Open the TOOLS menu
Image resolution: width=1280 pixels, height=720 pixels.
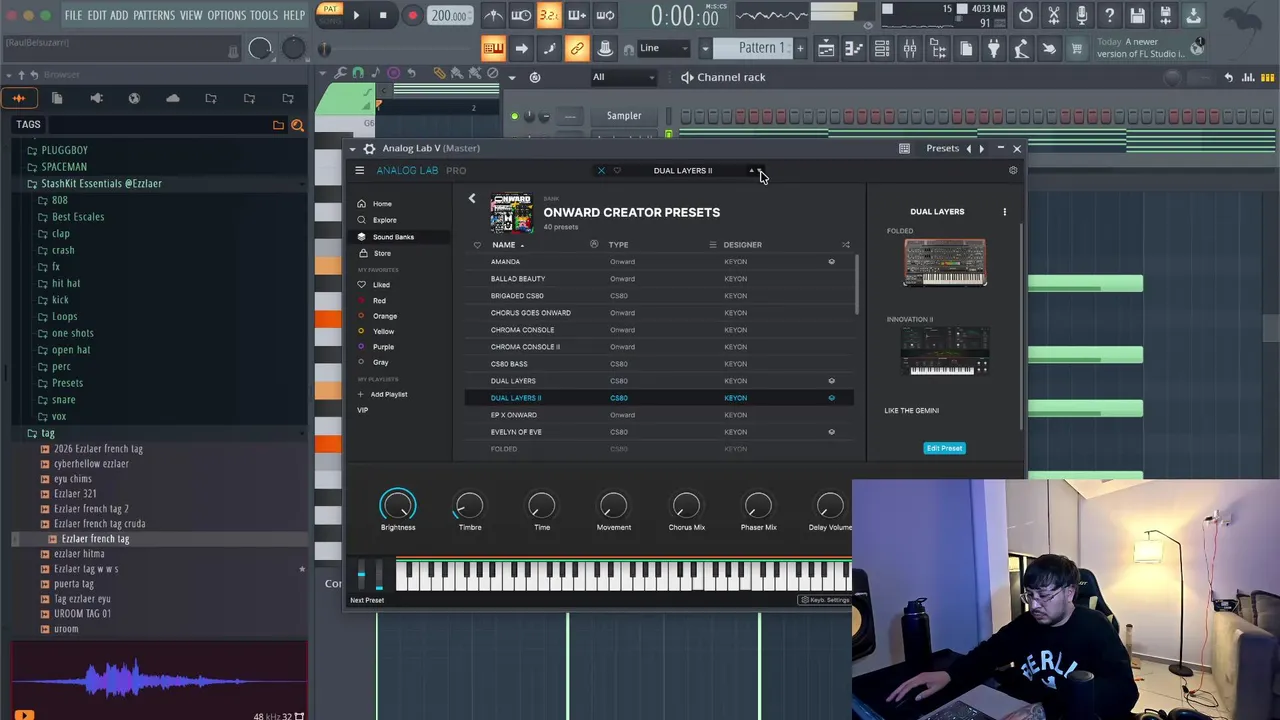click(x=264, y=15)
